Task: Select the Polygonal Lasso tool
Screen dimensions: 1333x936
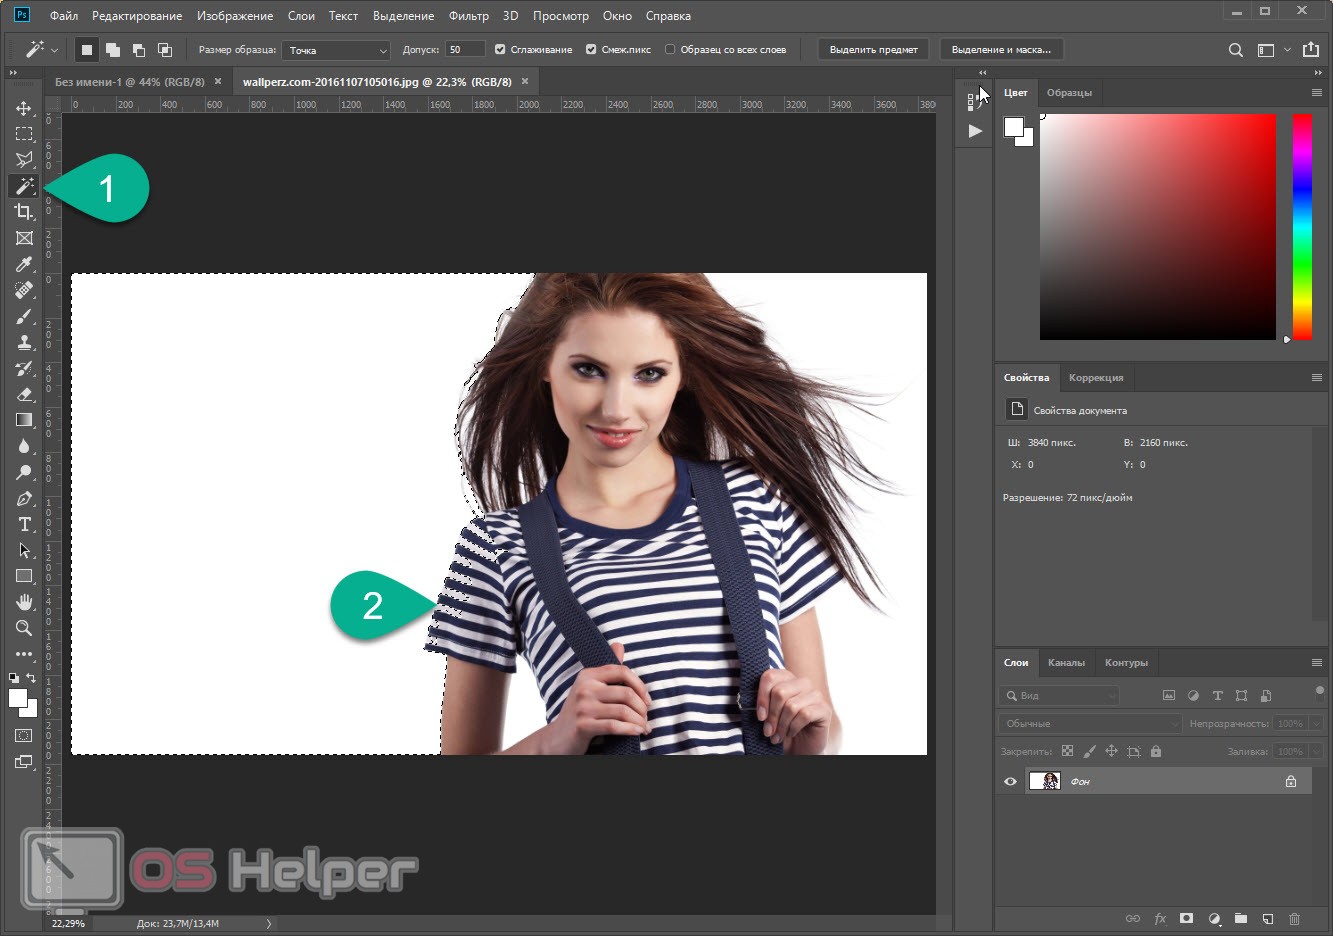Action: 24,160
